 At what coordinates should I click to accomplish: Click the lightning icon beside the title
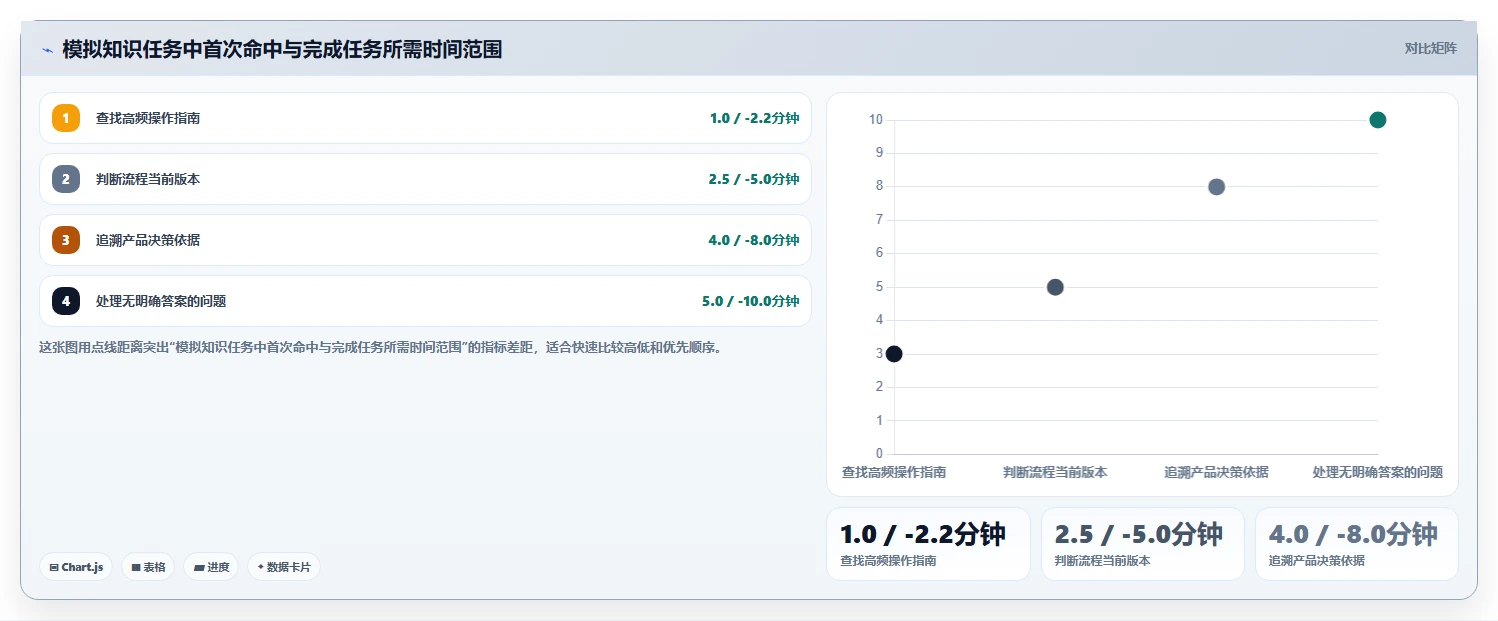click(x=47, y=50)
